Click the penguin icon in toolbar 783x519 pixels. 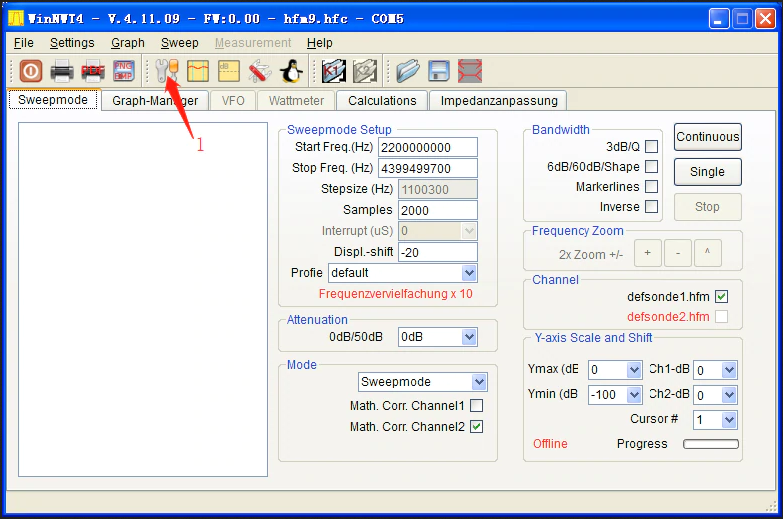tap(291, 71)
